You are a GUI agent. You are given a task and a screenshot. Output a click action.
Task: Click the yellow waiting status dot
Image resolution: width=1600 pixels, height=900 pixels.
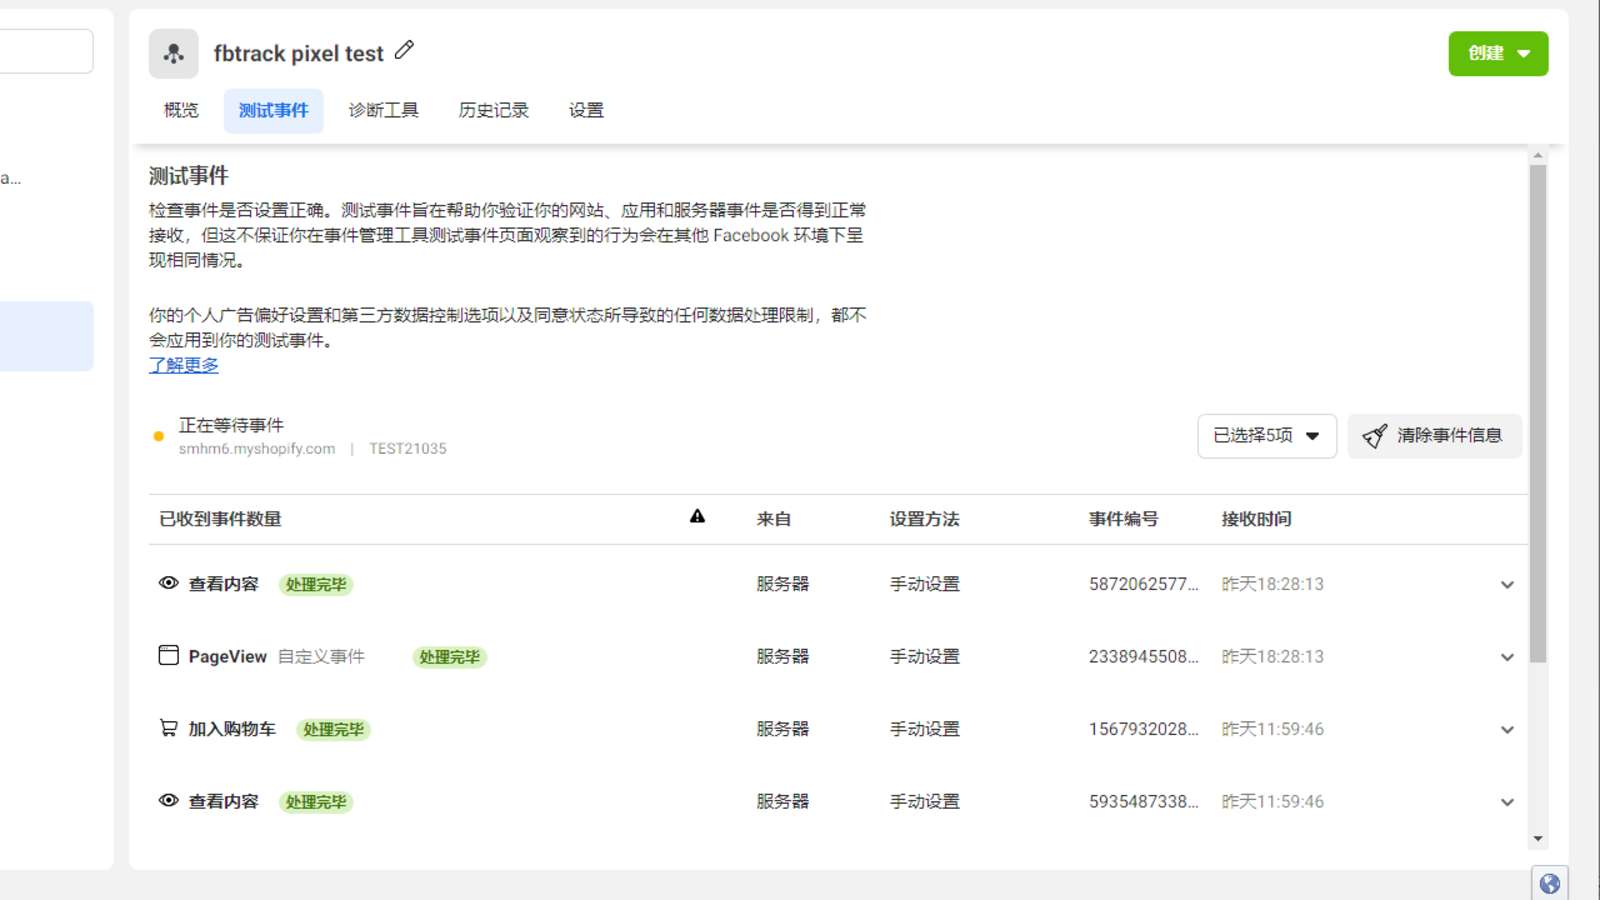pos(158,436)
